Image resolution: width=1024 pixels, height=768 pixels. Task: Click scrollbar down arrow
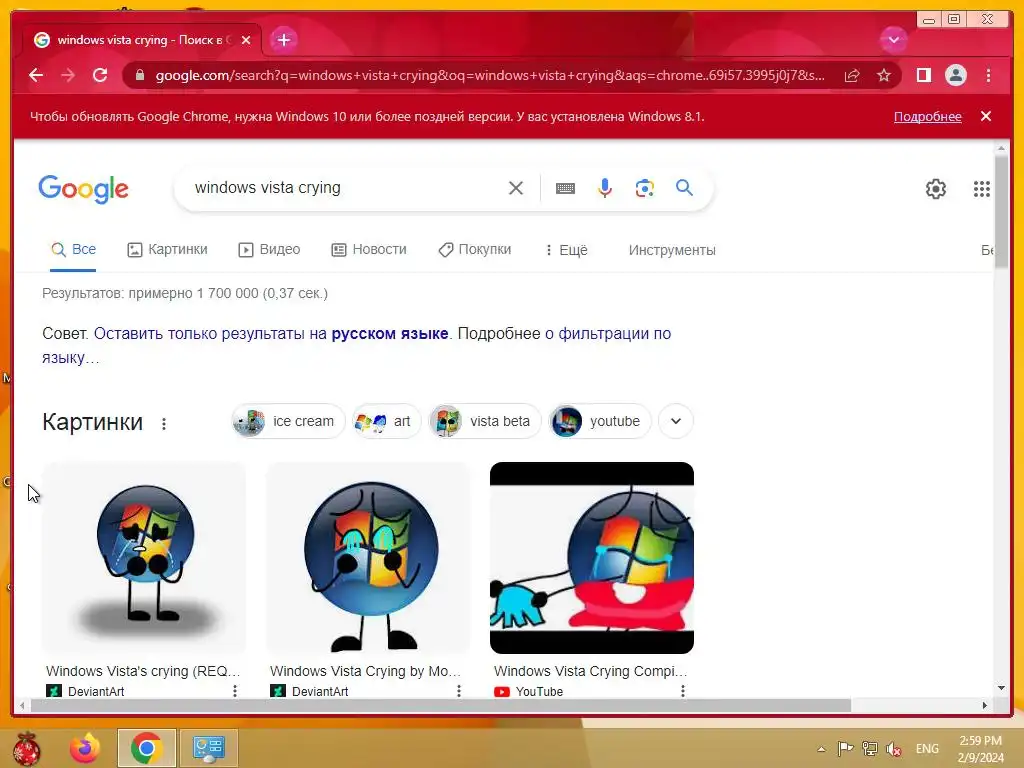point(1001,688)
